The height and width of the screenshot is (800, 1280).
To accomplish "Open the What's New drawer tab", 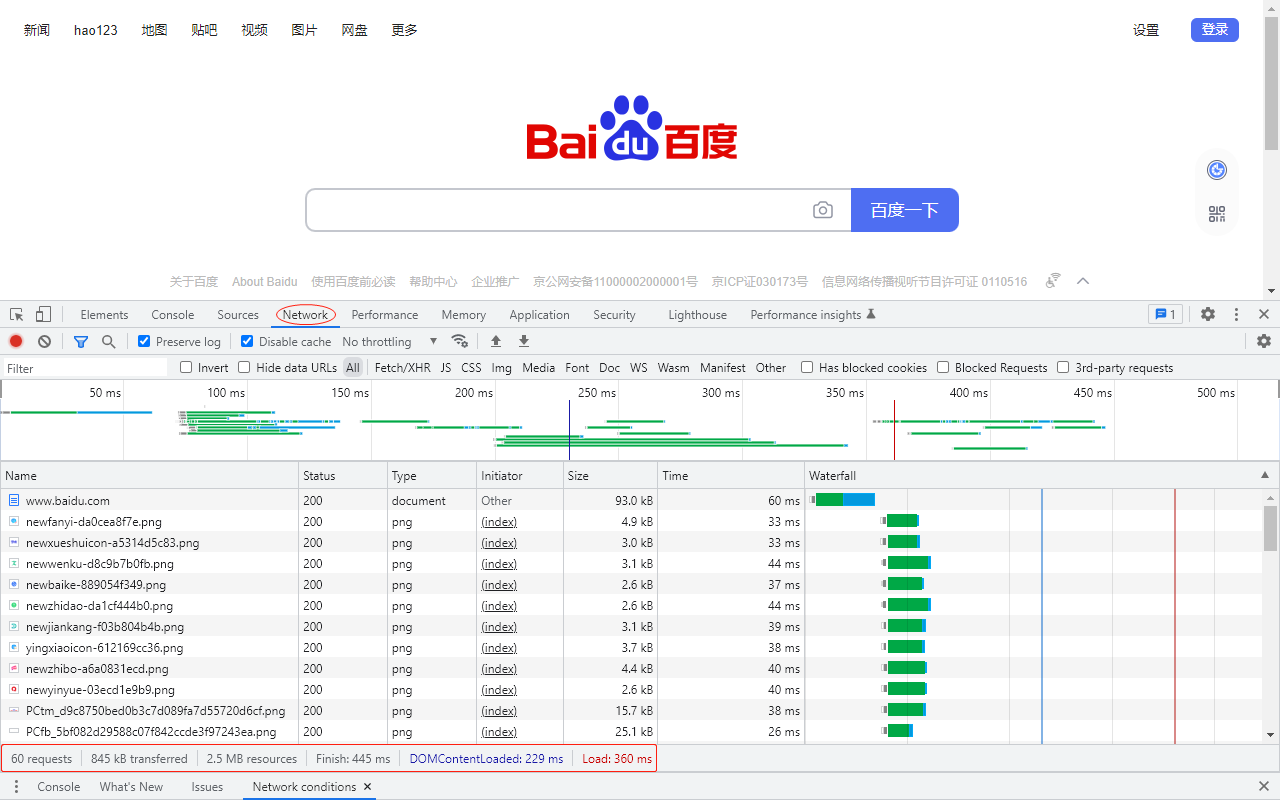I will point(131,787).
